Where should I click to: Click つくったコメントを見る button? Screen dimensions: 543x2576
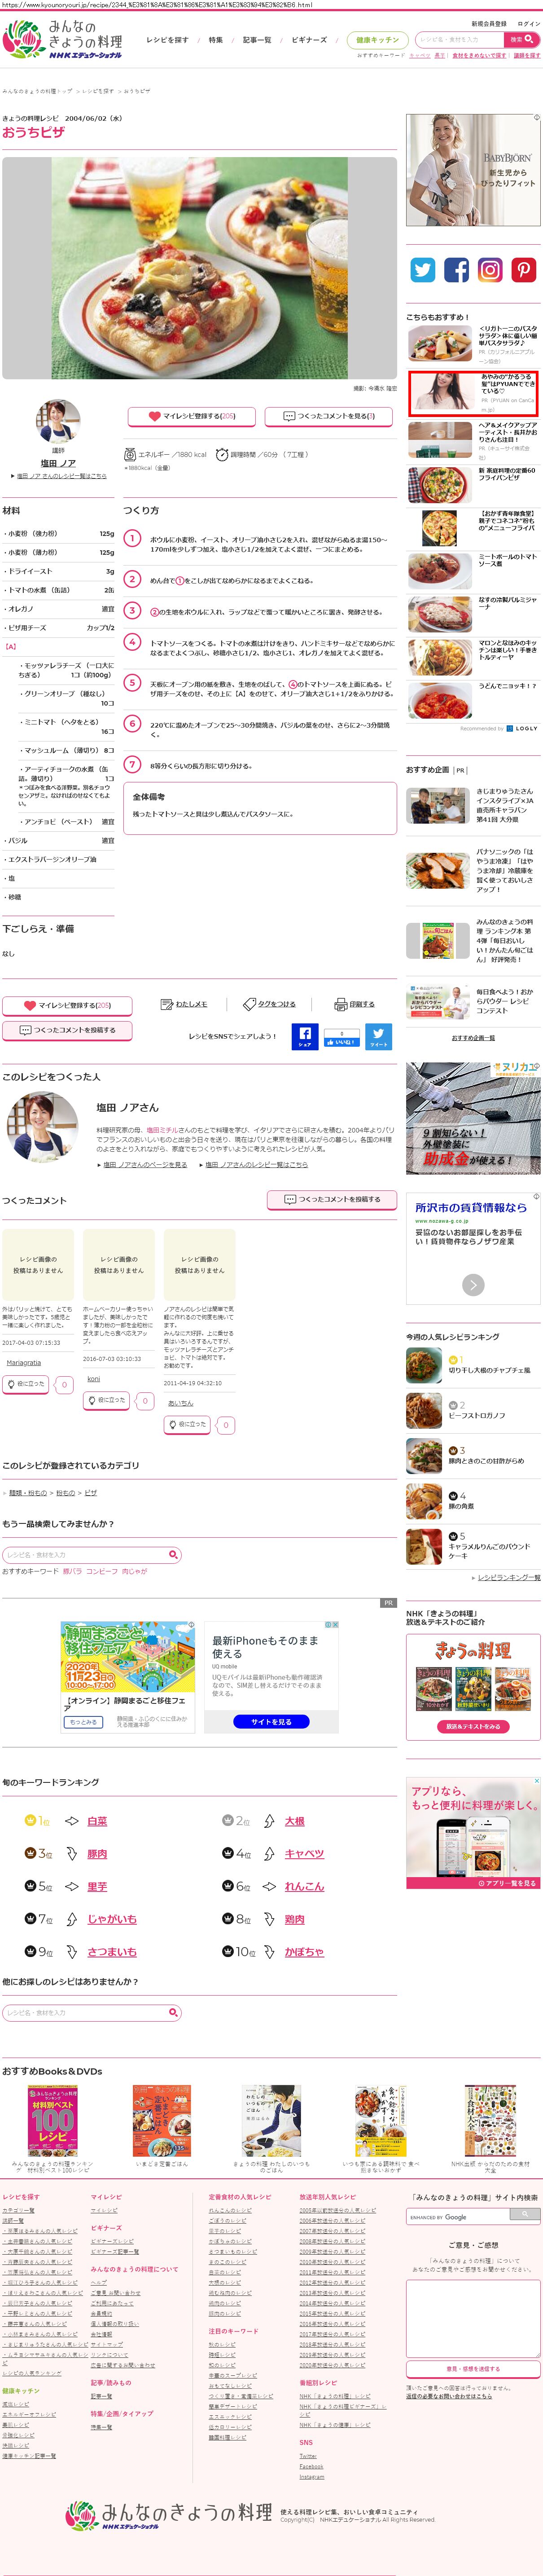click(x=329, y=416)
